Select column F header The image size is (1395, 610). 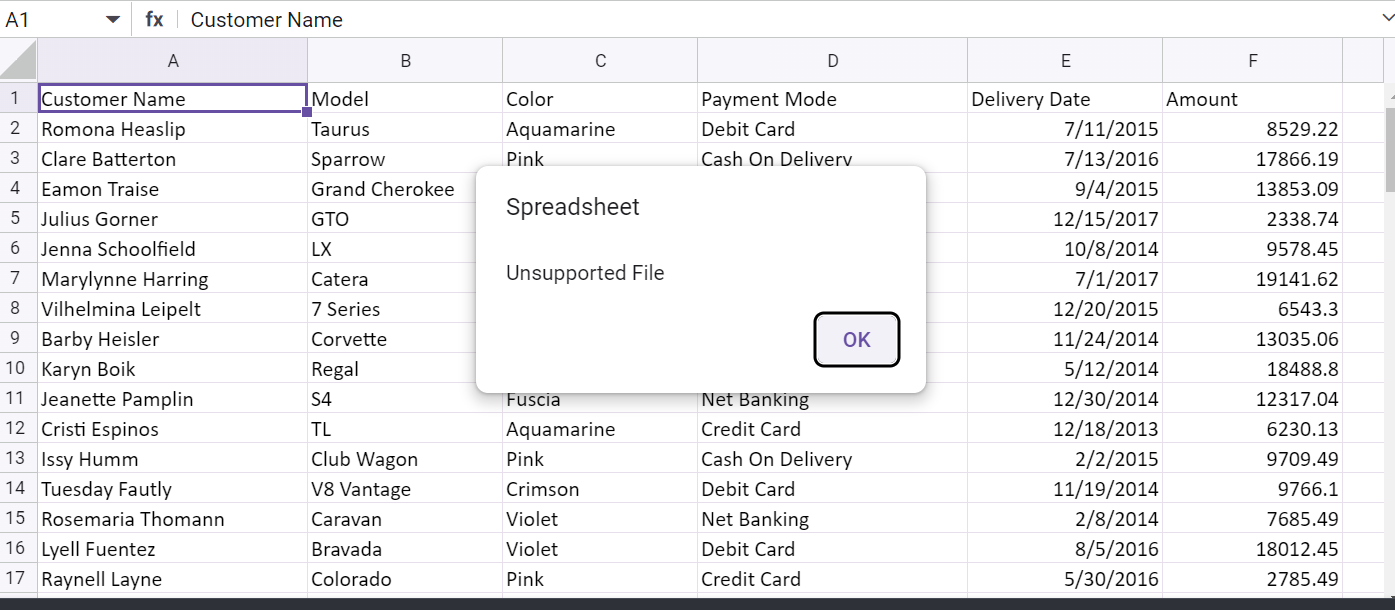pyautogui.click(x=1252, y=61)
